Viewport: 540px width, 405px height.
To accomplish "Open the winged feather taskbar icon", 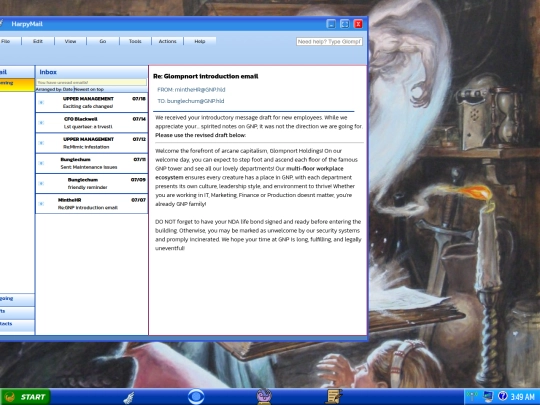I will point(129,397).
